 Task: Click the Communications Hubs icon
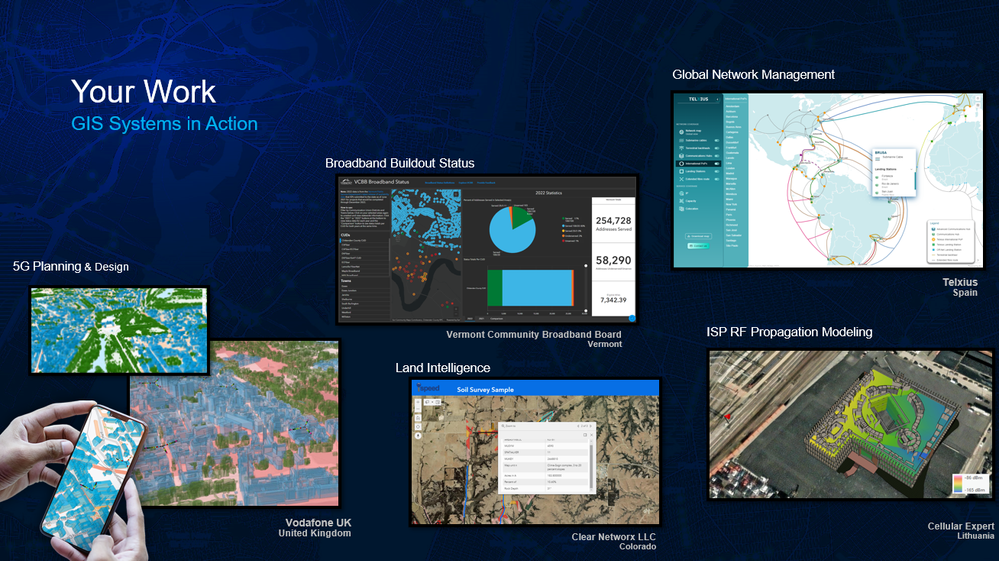coord(681,156)
